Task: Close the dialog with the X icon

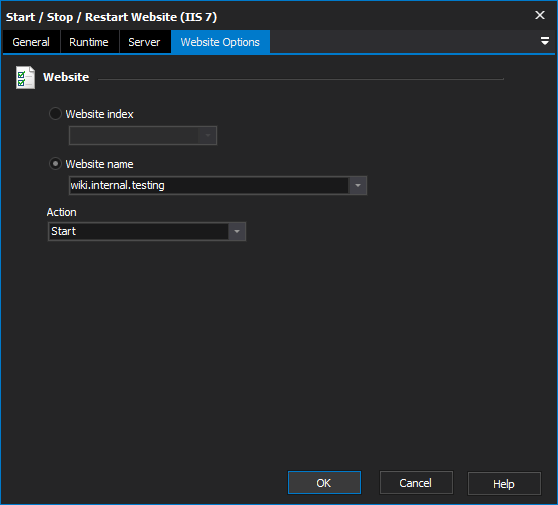Action: (540, 15)
